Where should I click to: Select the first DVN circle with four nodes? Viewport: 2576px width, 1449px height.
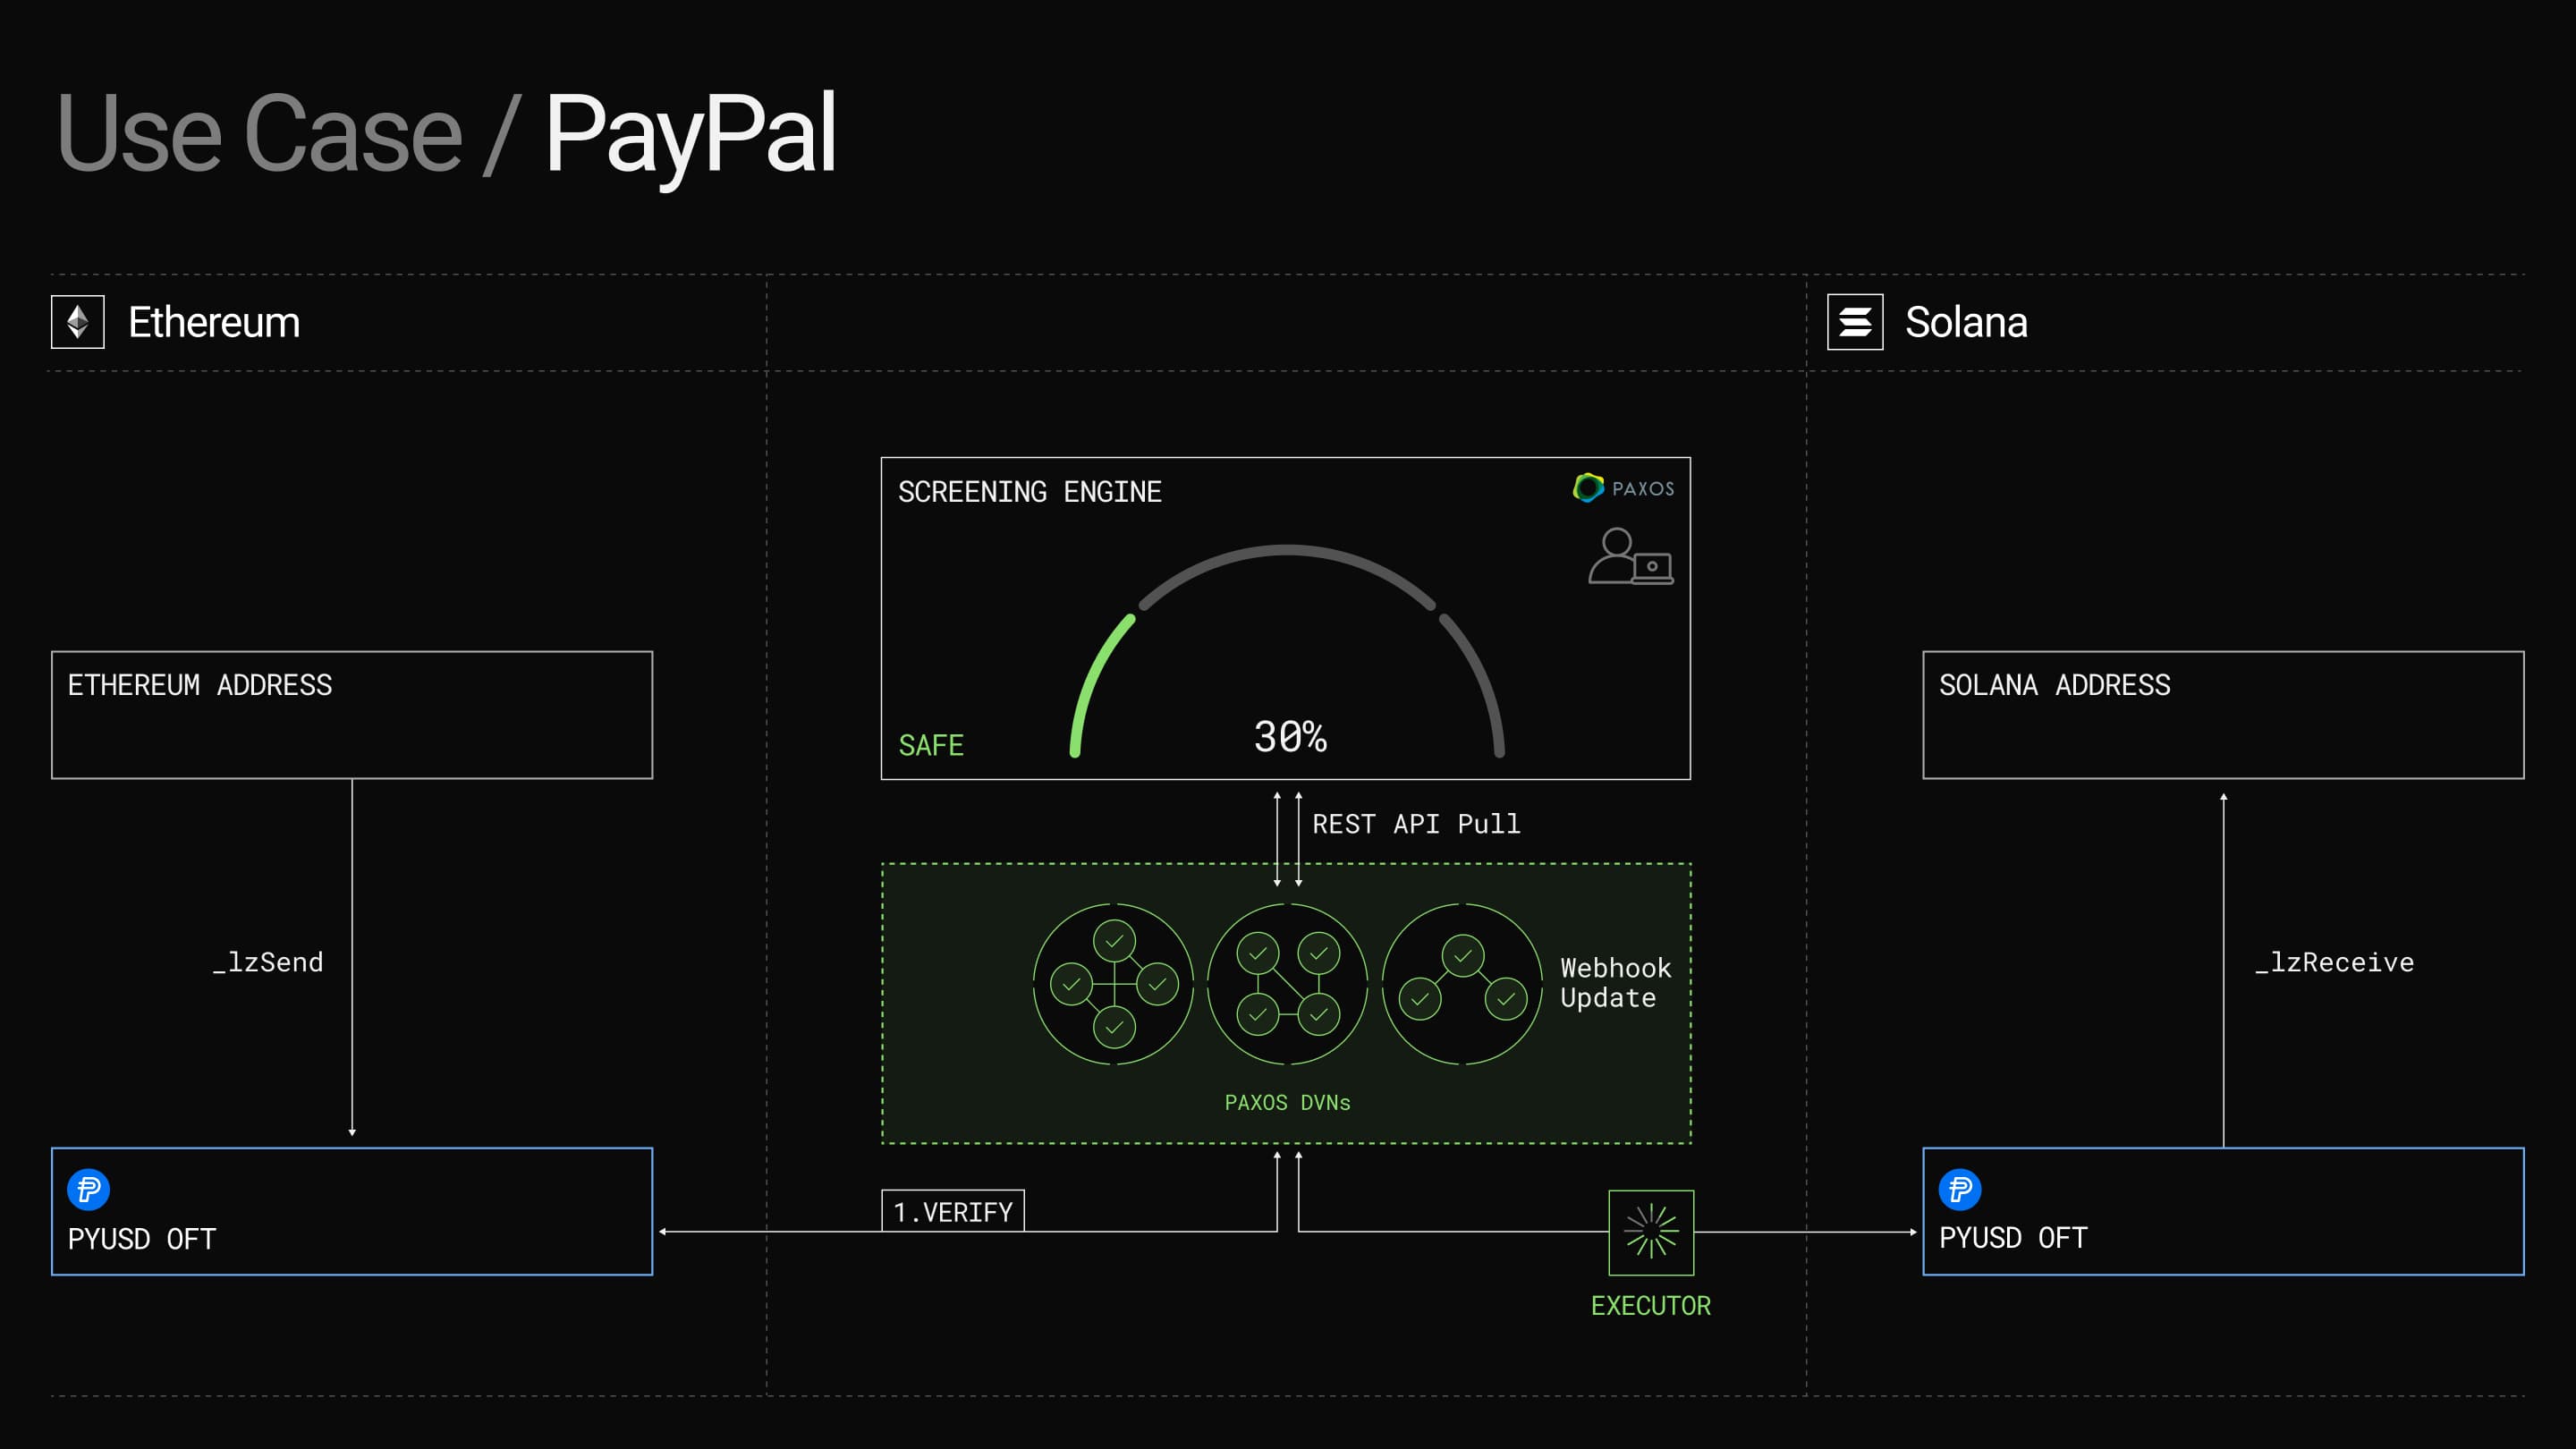(1113, 984)
